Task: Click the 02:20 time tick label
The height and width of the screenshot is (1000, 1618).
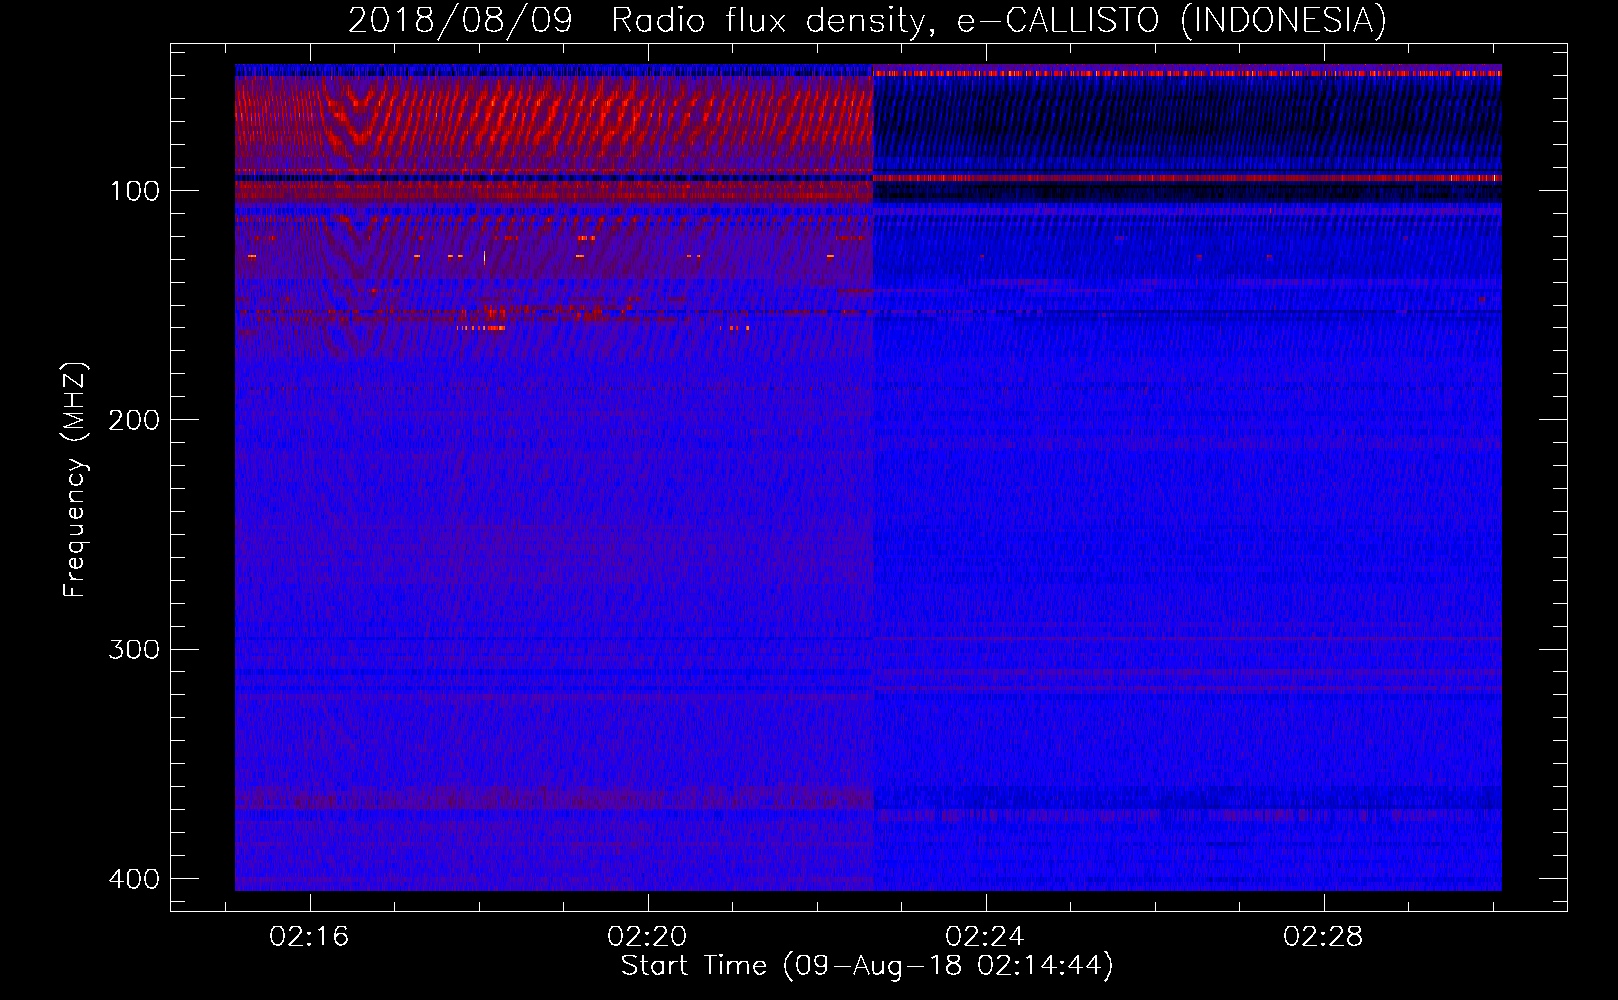Action: (647, 936)
